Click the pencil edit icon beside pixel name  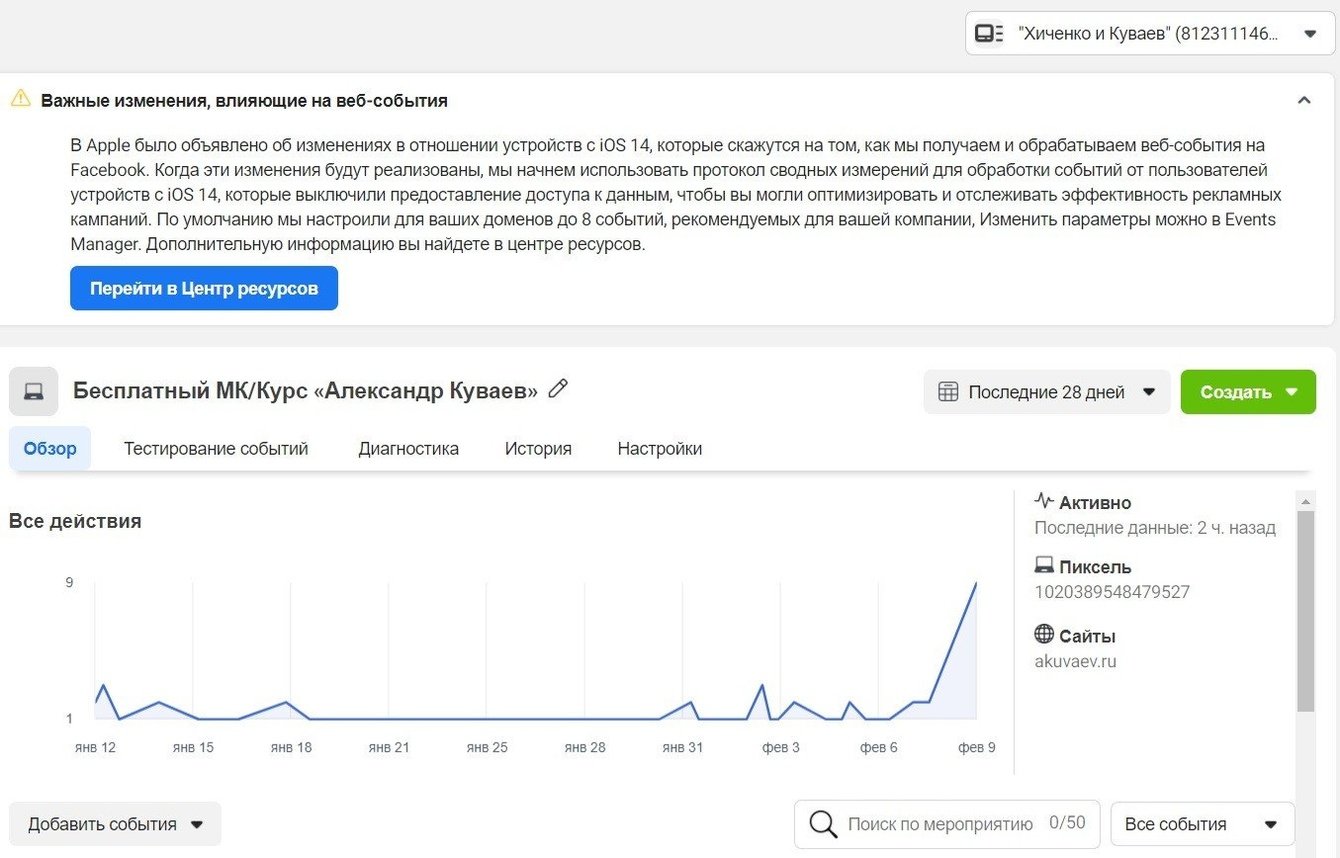(x=558, y=389)
